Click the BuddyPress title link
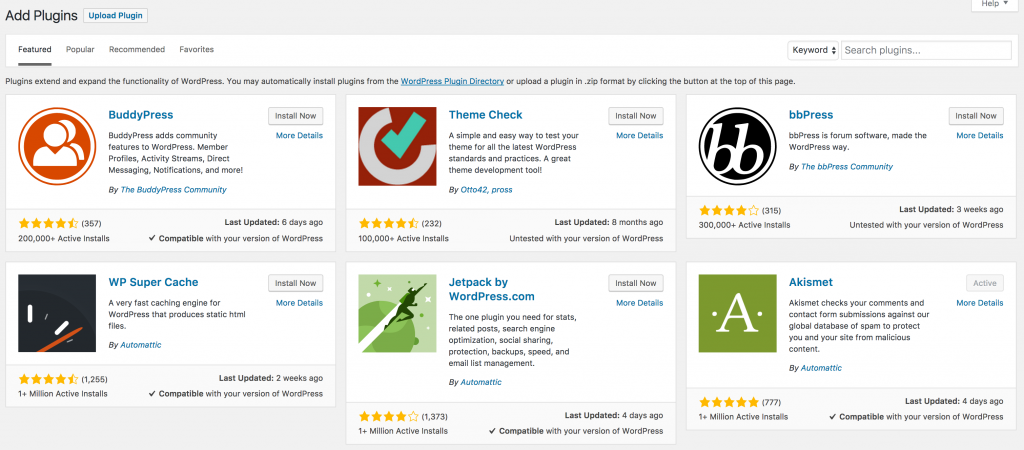Image resolution: width=1024 pixels, height=450 pixels. 140,115
